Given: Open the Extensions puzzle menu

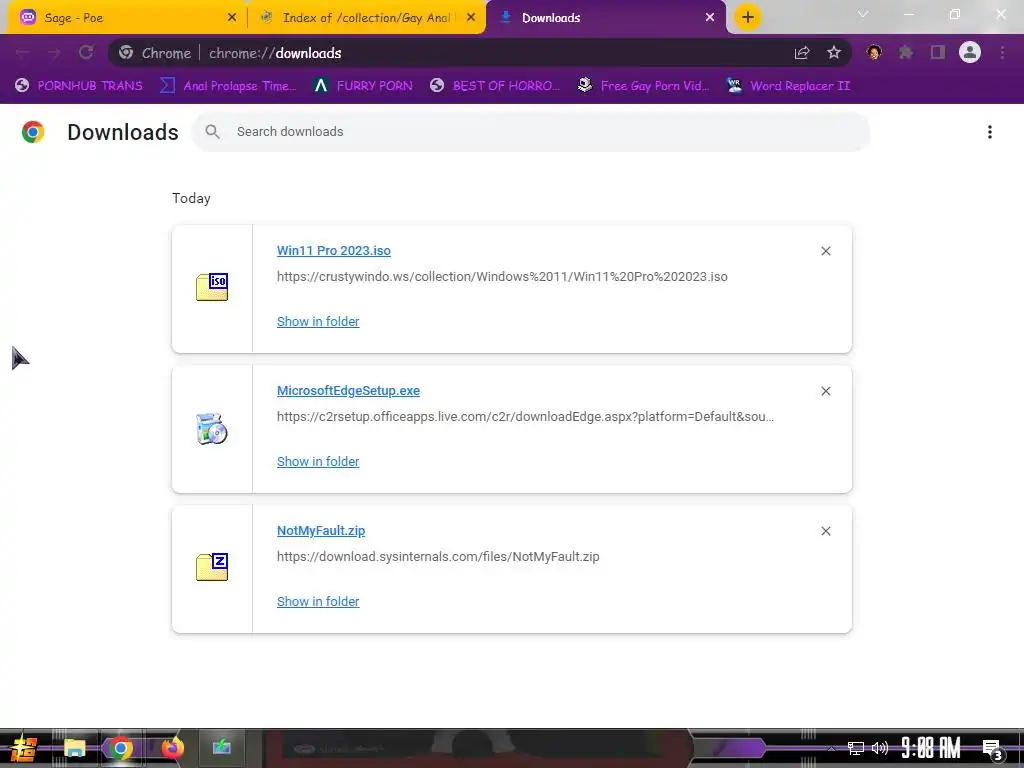Looking at the screenshot, I should click(x=906, y=52).
